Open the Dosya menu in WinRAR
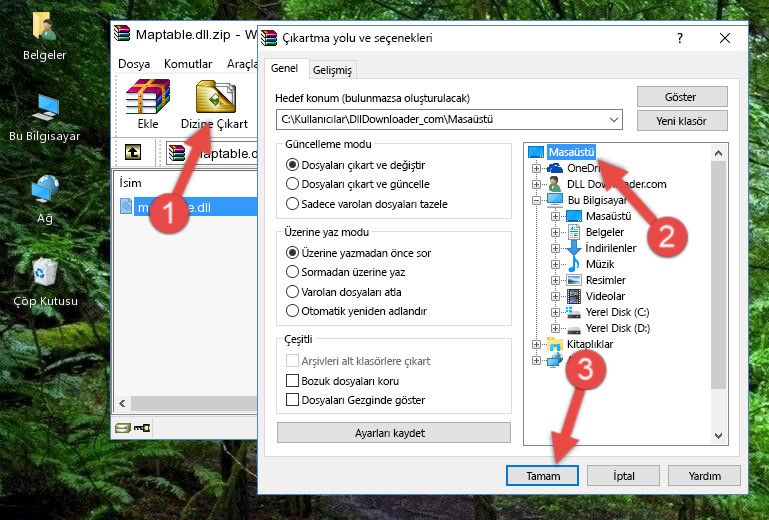This screenshot has height=520, width=769. pos(134,64)
